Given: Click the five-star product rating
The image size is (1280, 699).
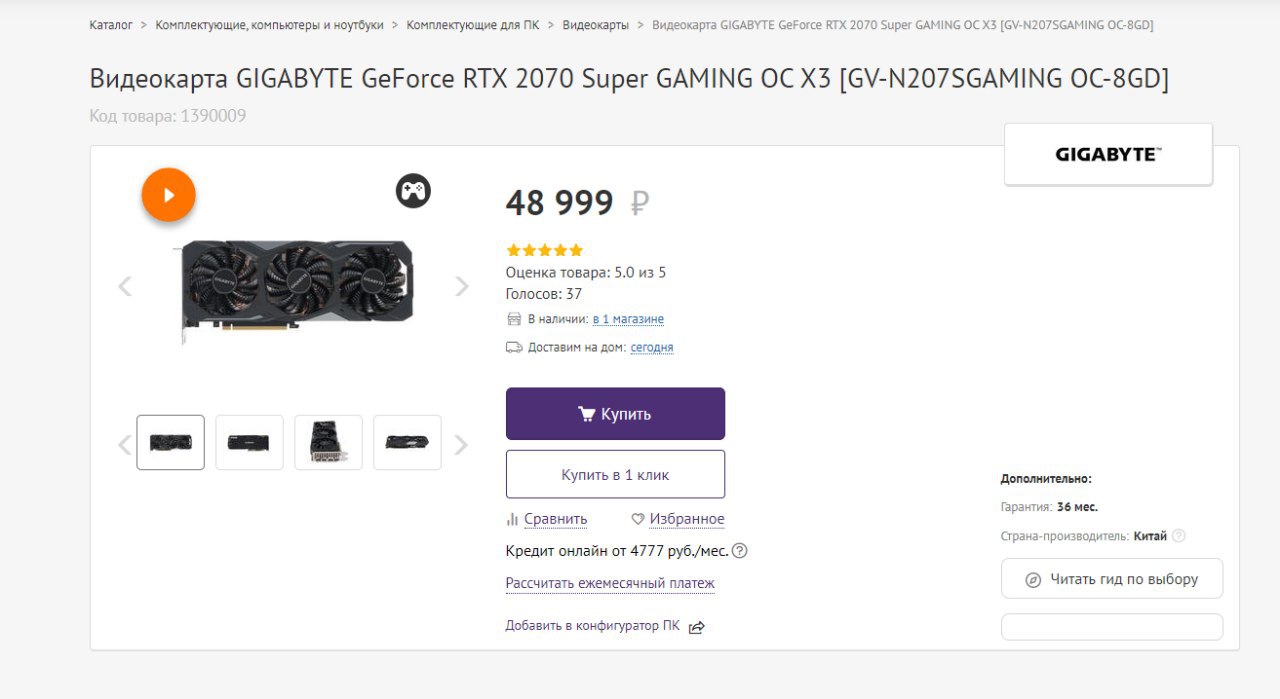Looking at the screenshot, I should [545, 250].
